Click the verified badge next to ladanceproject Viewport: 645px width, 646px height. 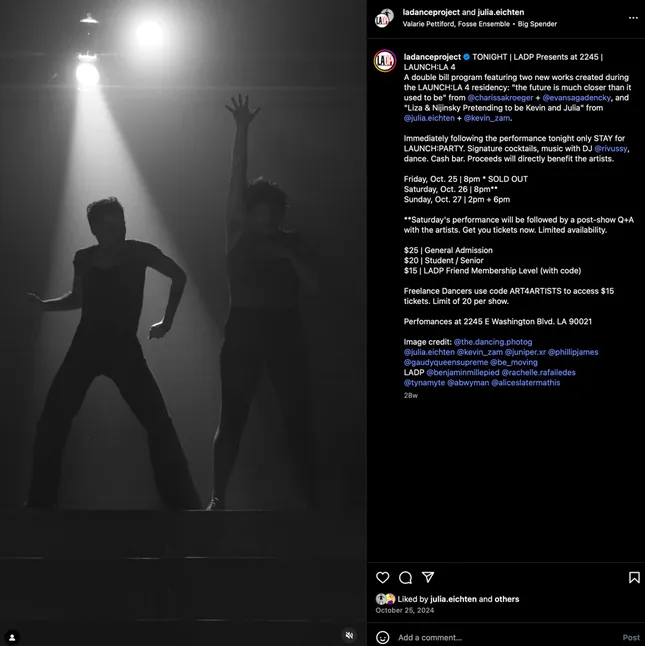pos(466,57)
